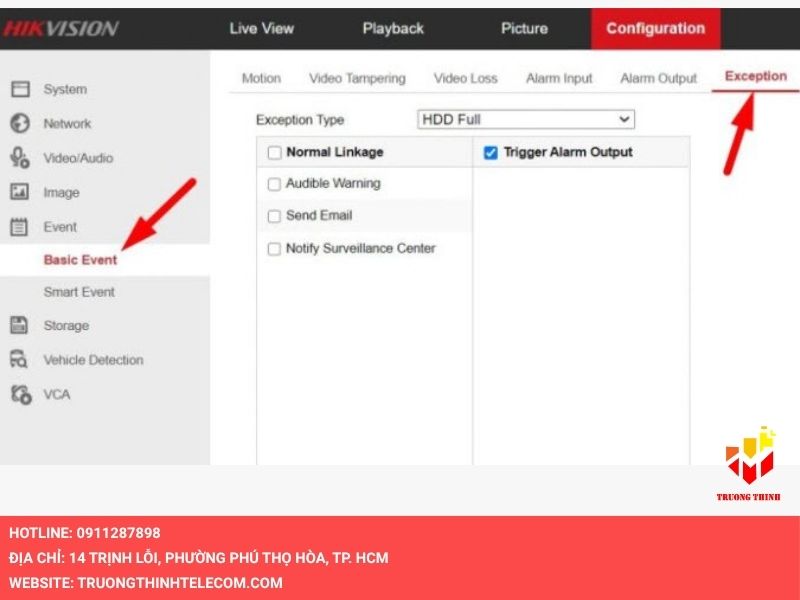Enable the Normal Linkage checkbox
800x600 pixels.
274,153
